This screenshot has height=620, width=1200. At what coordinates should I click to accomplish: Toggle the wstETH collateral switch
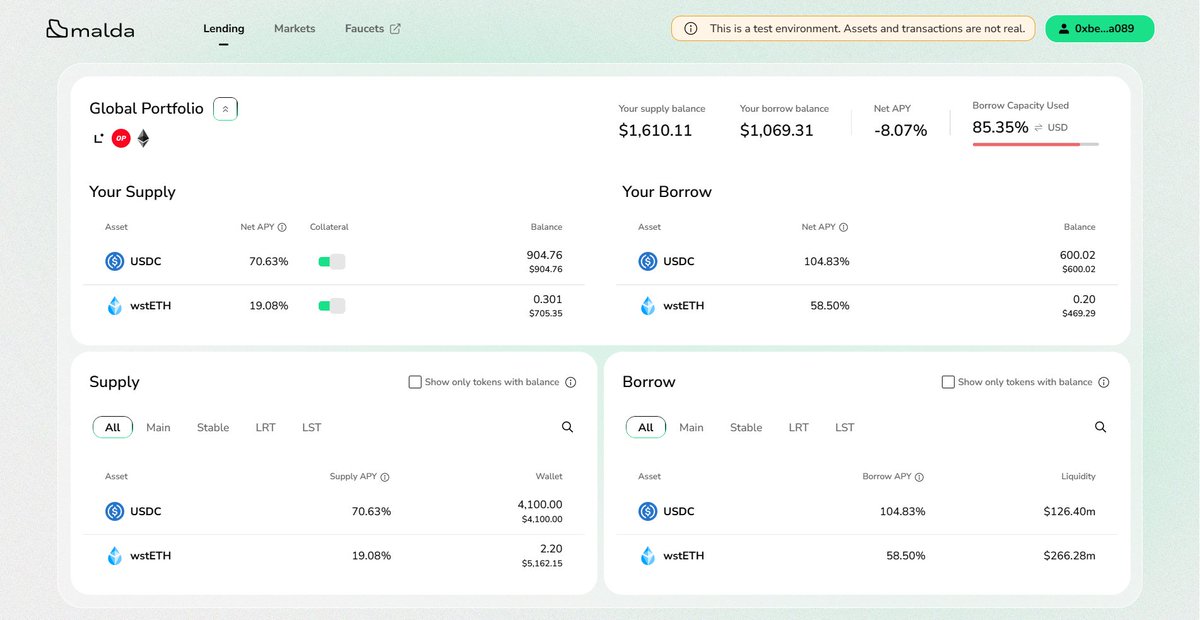pyautogui.click(x=331, y=306)
